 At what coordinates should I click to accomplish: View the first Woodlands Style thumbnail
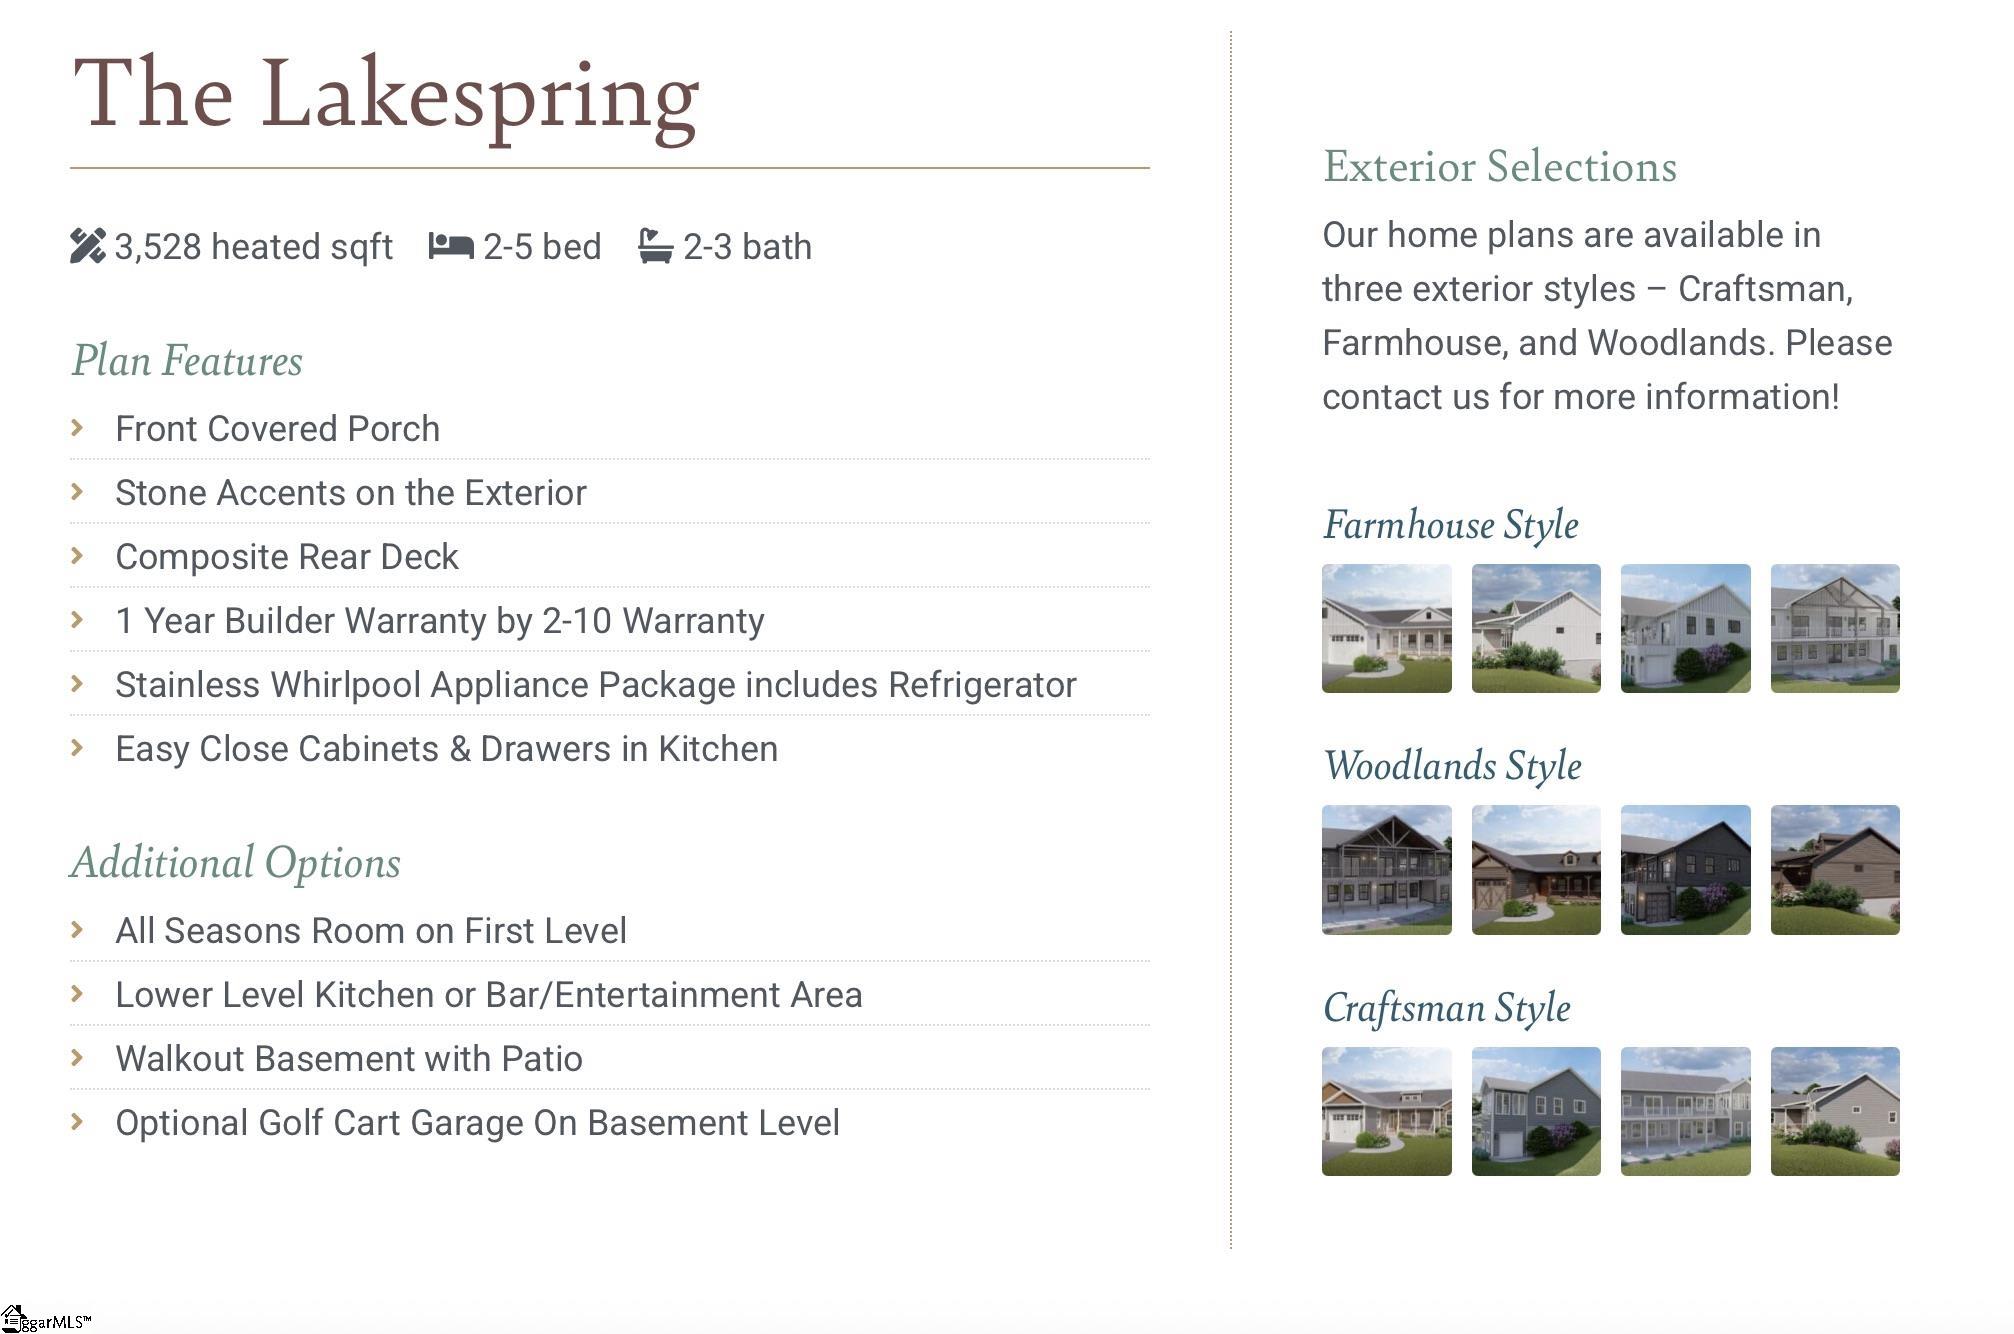(x=1386, y=870)
